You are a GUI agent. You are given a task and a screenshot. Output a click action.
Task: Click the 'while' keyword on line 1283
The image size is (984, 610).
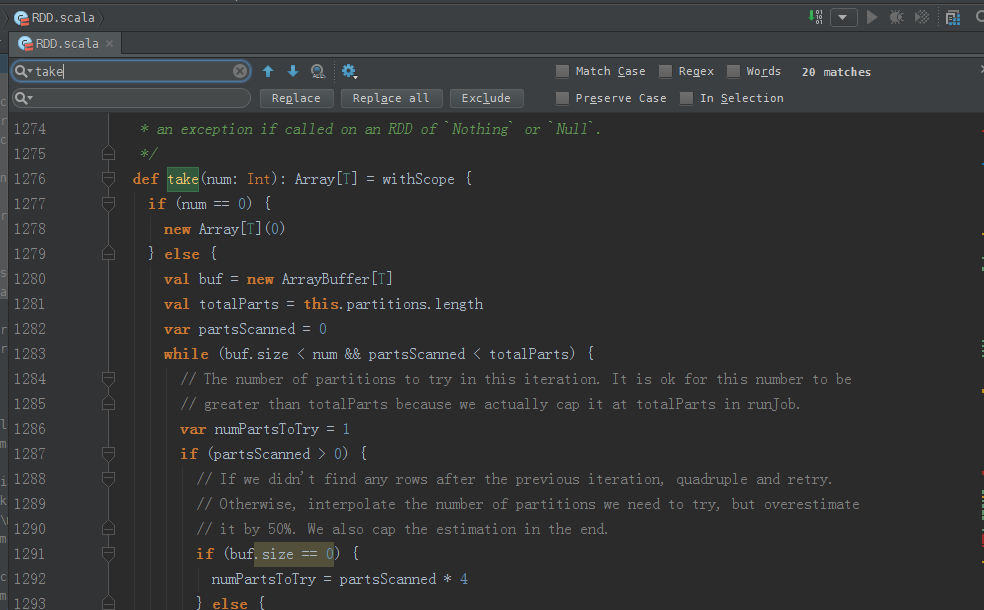186,354
